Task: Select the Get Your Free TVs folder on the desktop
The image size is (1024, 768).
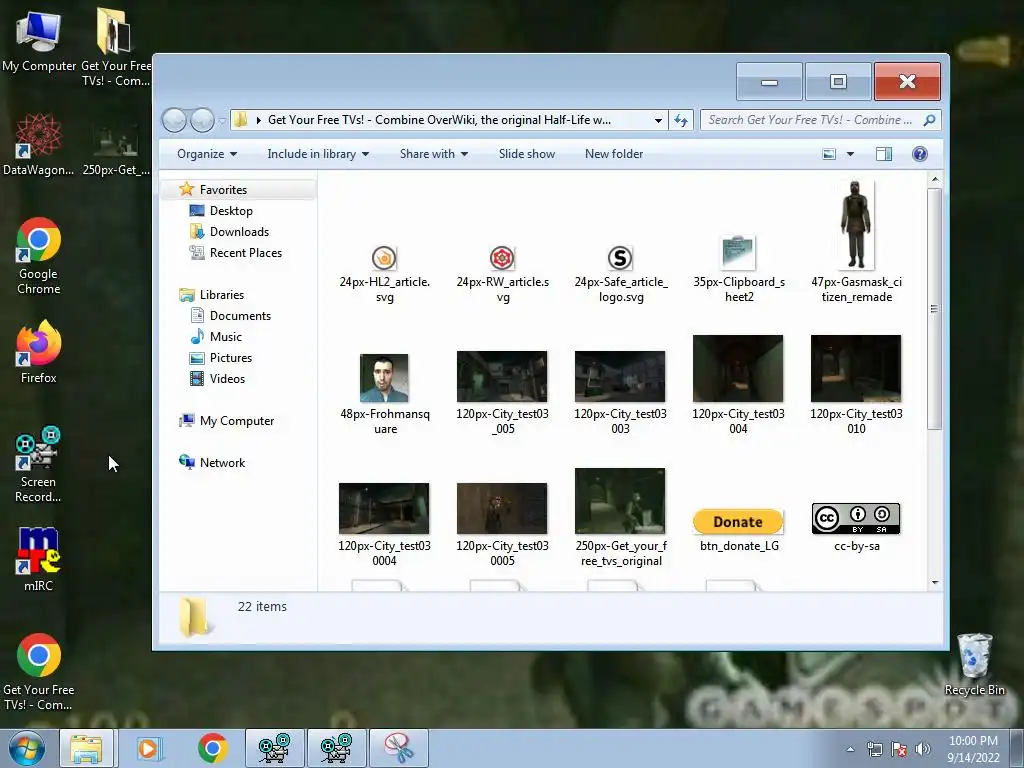Action: [x=116, y=47]
